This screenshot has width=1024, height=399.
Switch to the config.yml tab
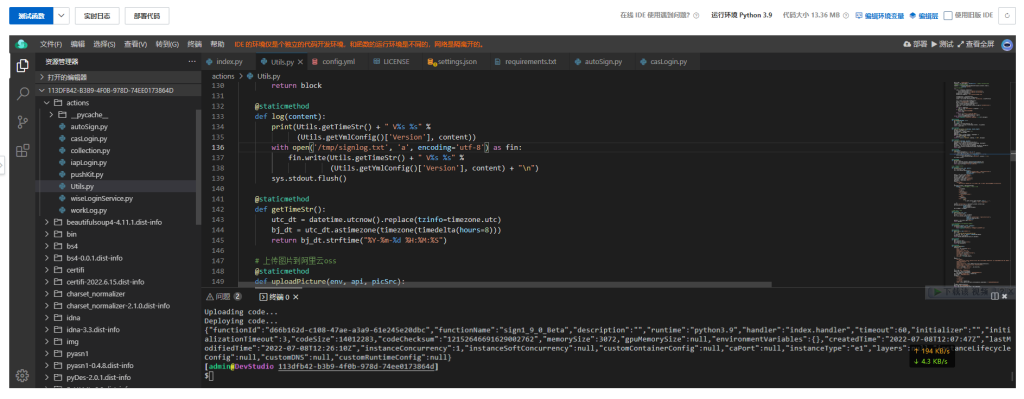point(334,62)
